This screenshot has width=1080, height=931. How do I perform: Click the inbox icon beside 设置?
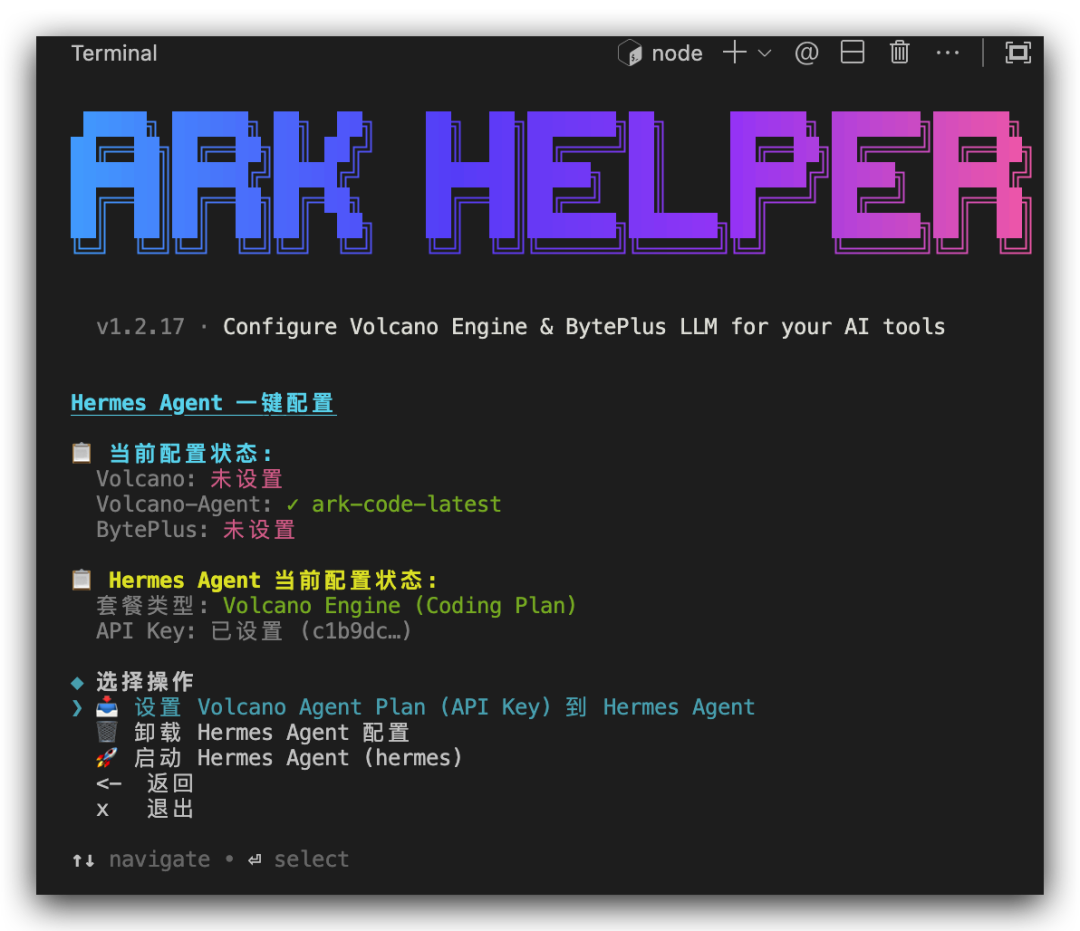[x=107, y=707]
